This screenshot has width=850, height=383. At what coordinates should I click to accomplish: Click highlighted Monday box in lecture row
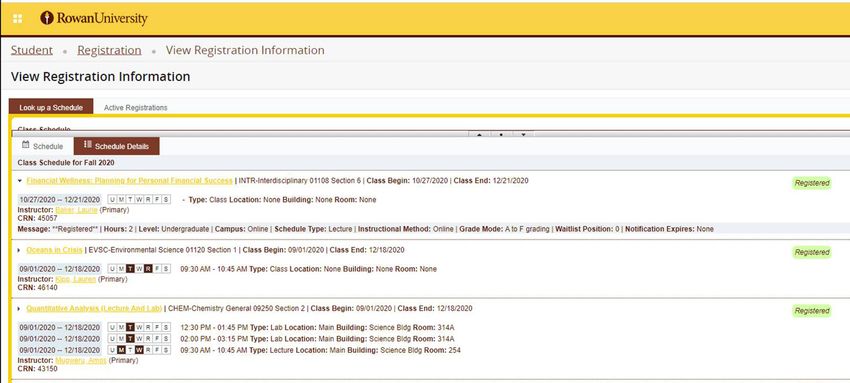click(x=121, y=350)
